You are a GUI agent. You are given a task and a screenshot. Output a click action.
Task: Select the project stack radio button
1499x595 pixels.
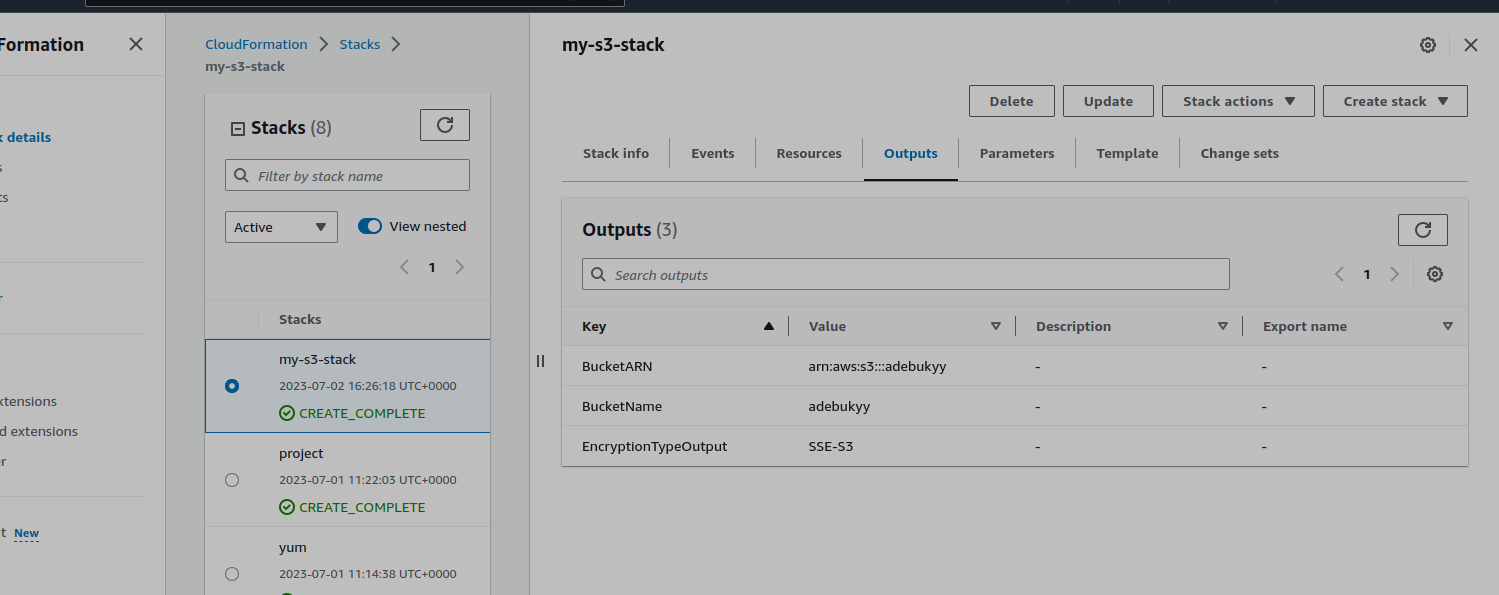click(232, 479)
